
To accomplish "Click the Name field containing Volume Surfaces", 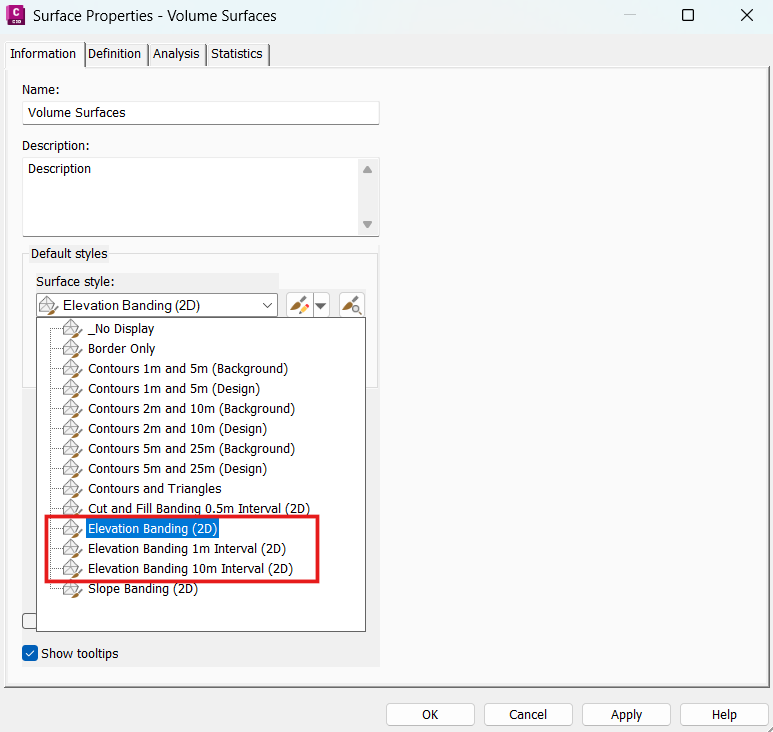I will 200,113.
